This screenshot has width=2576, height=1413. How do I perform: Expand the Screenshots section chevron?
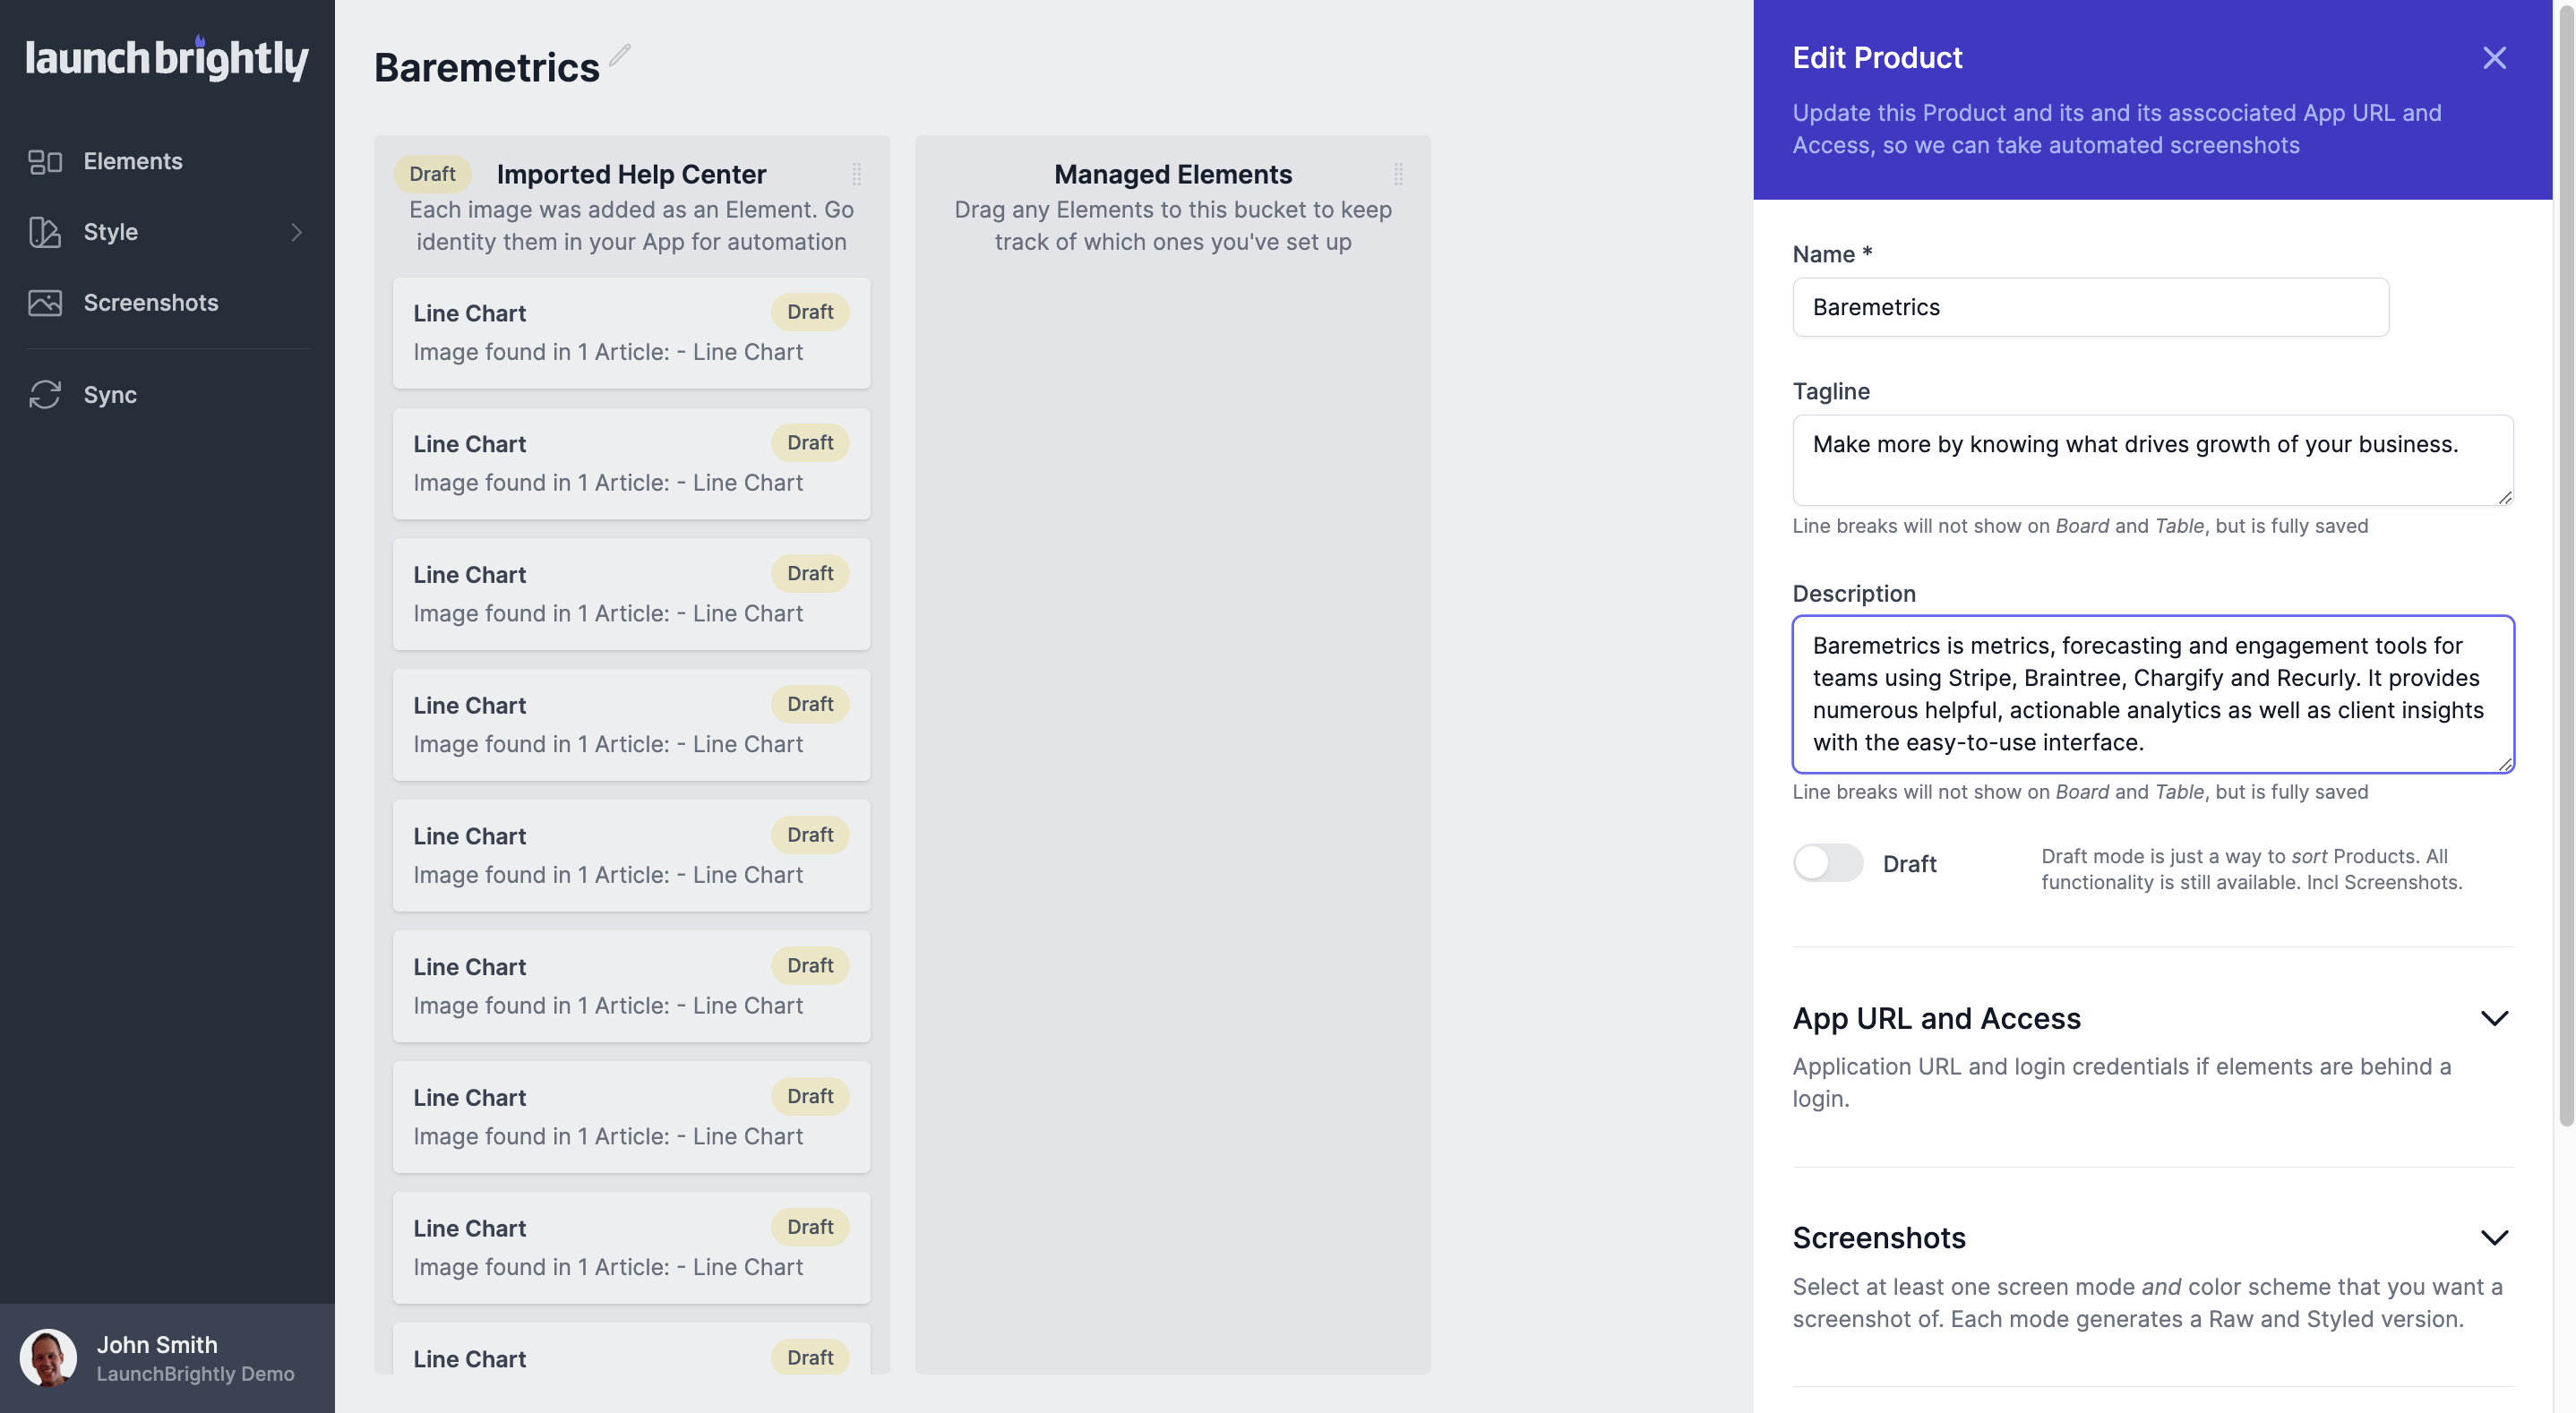coord(2494,1238)
